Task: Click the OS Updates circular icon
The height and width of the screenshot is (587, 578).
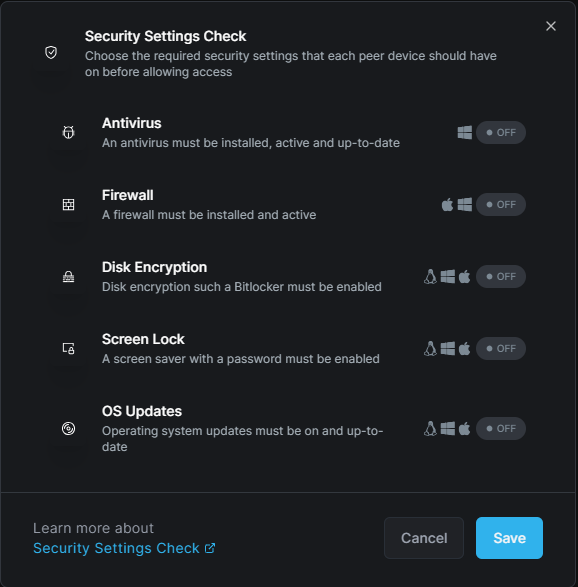Action: click(x=68, y=428)
